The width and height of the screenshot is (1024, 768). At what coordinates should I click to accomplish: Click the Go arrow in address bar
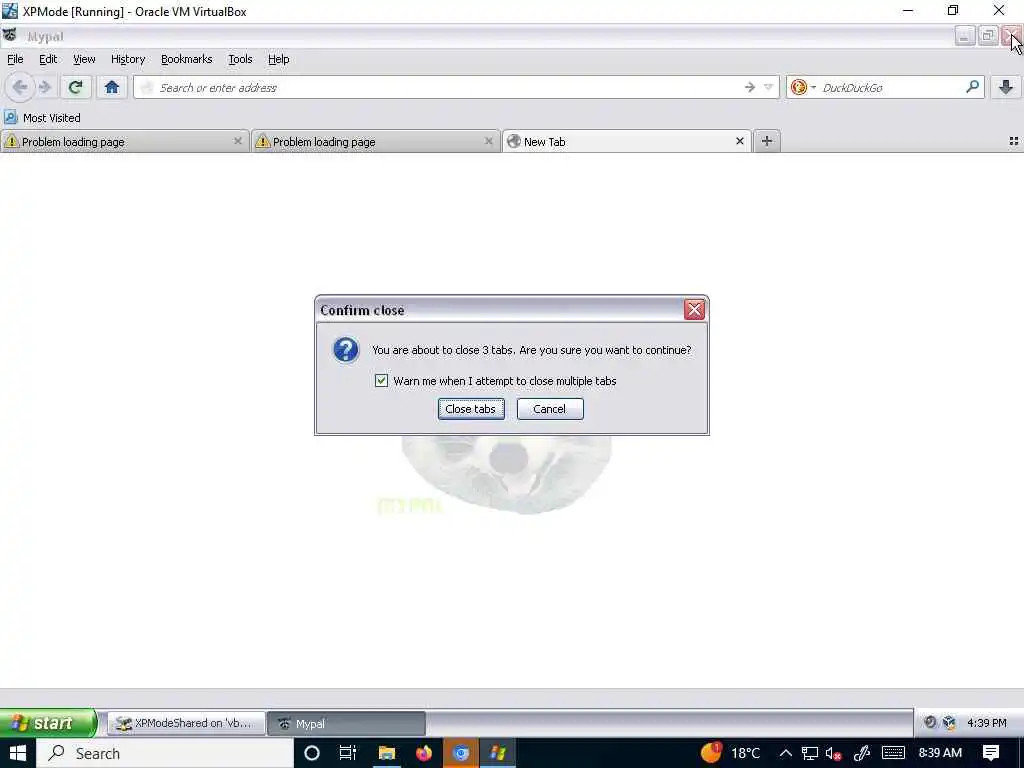pos(750,87)
